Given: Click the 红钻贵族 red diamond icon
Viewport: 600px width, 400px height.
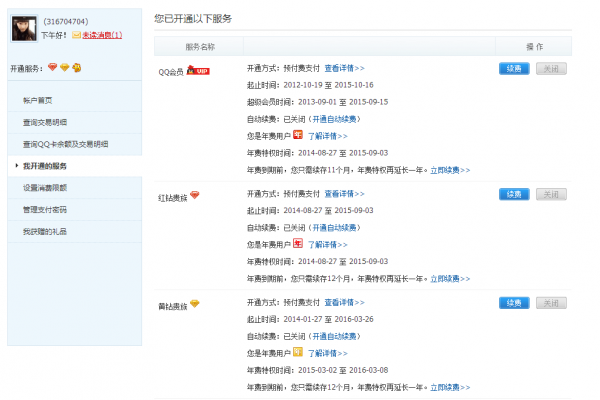Looking at the screenshot, I should 195,195.
